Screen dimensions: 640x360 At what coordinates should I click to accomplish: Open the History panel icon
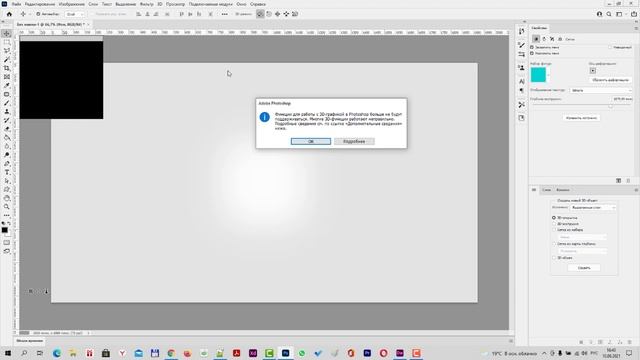click(x=521, y=31)
